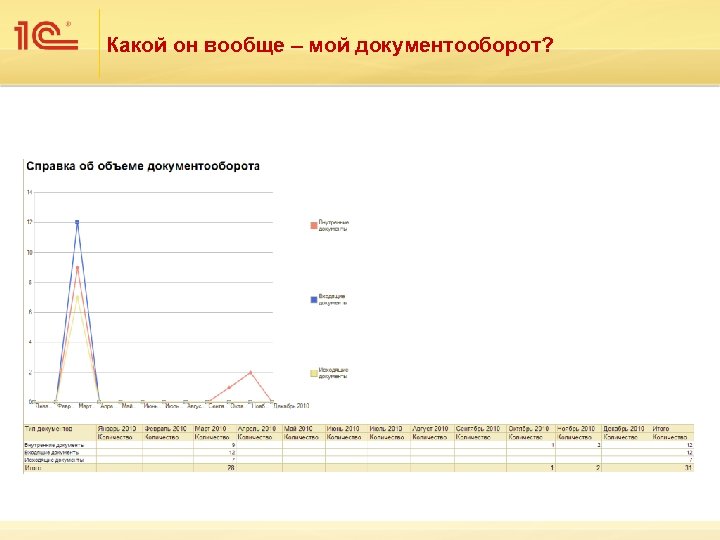This screenshot has width=720, height=540.
Task: Click the red legend swatch for Внутренние документы
Action: pos(314,225)
